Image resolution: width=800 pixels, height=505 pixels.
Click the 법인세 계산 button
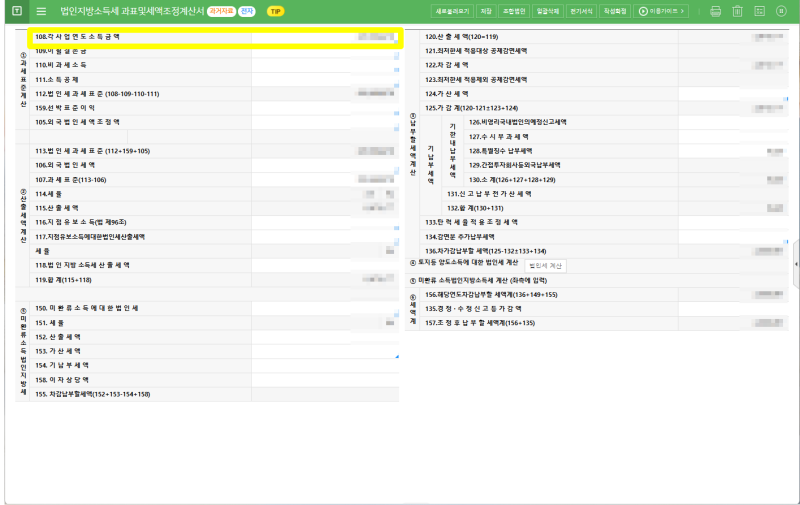545,266
